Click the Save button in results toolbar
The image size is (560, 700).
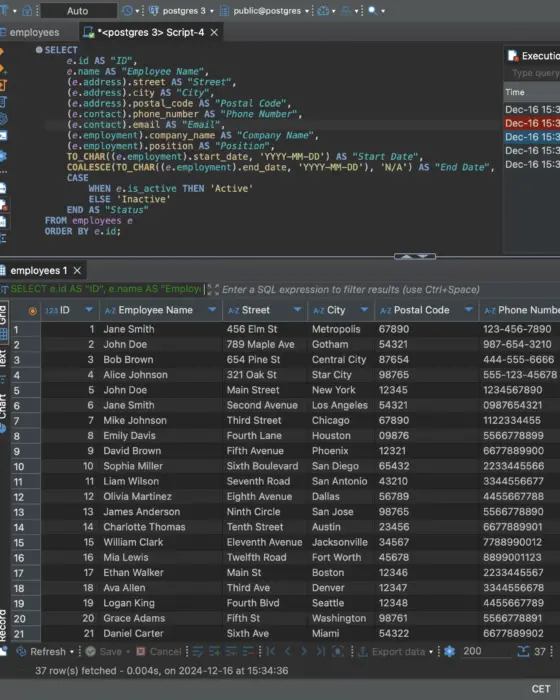tap(106, 651)
